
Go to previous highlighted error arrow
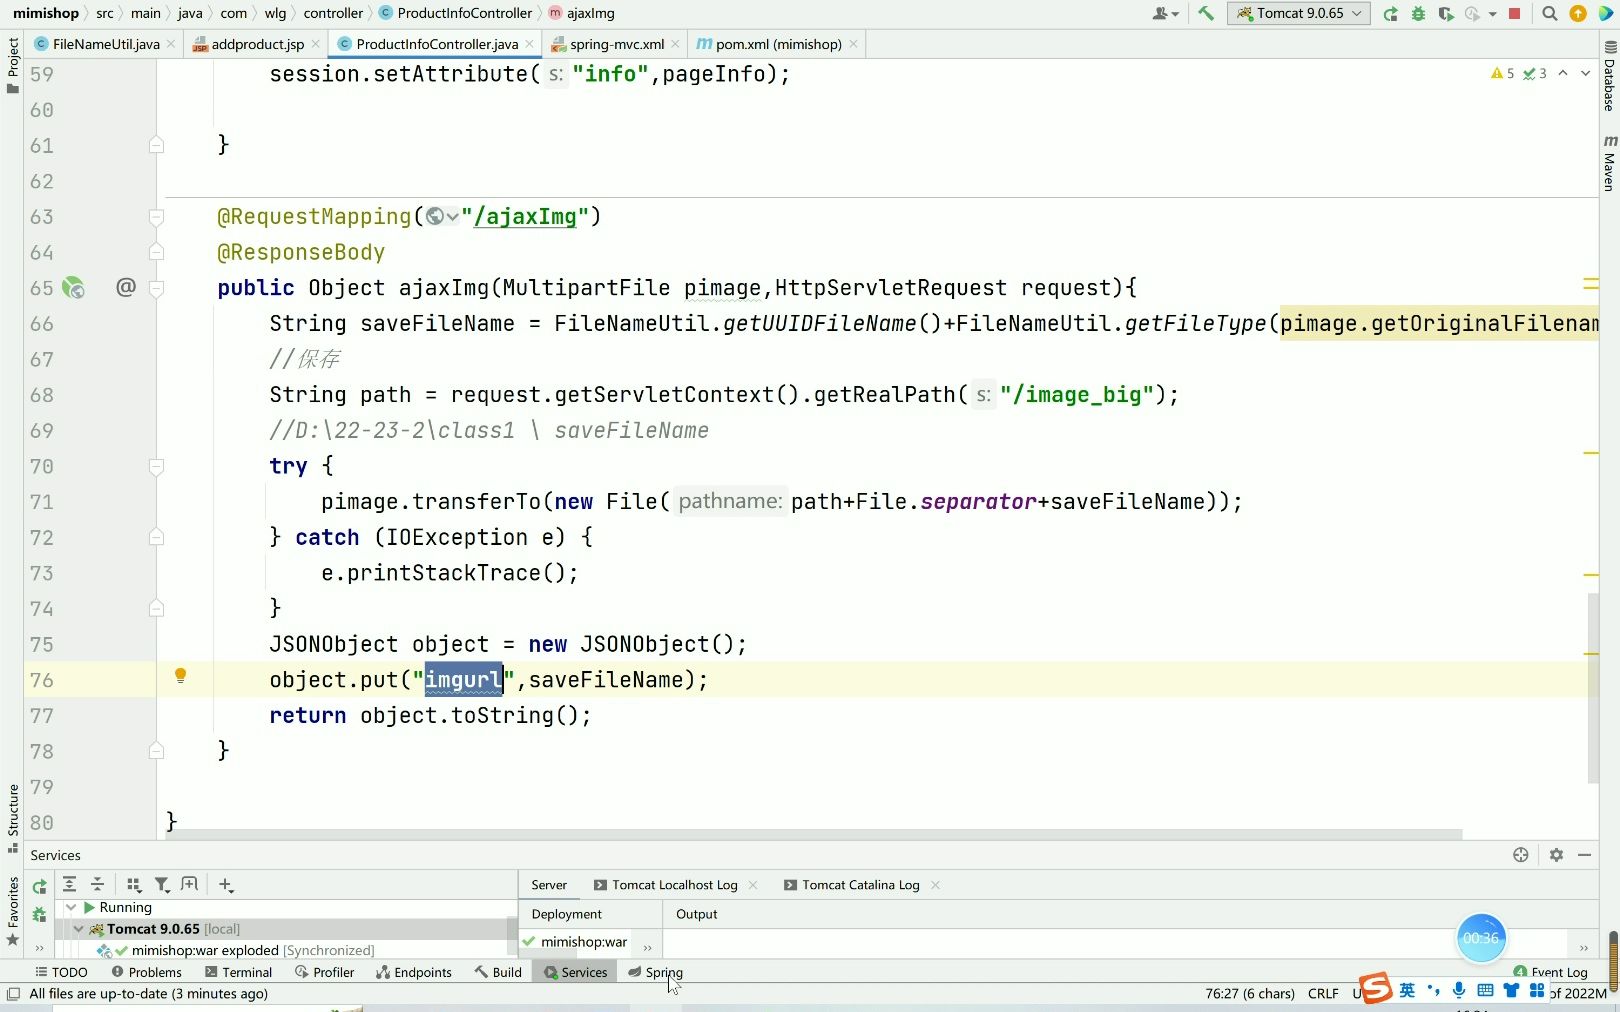1563,73
